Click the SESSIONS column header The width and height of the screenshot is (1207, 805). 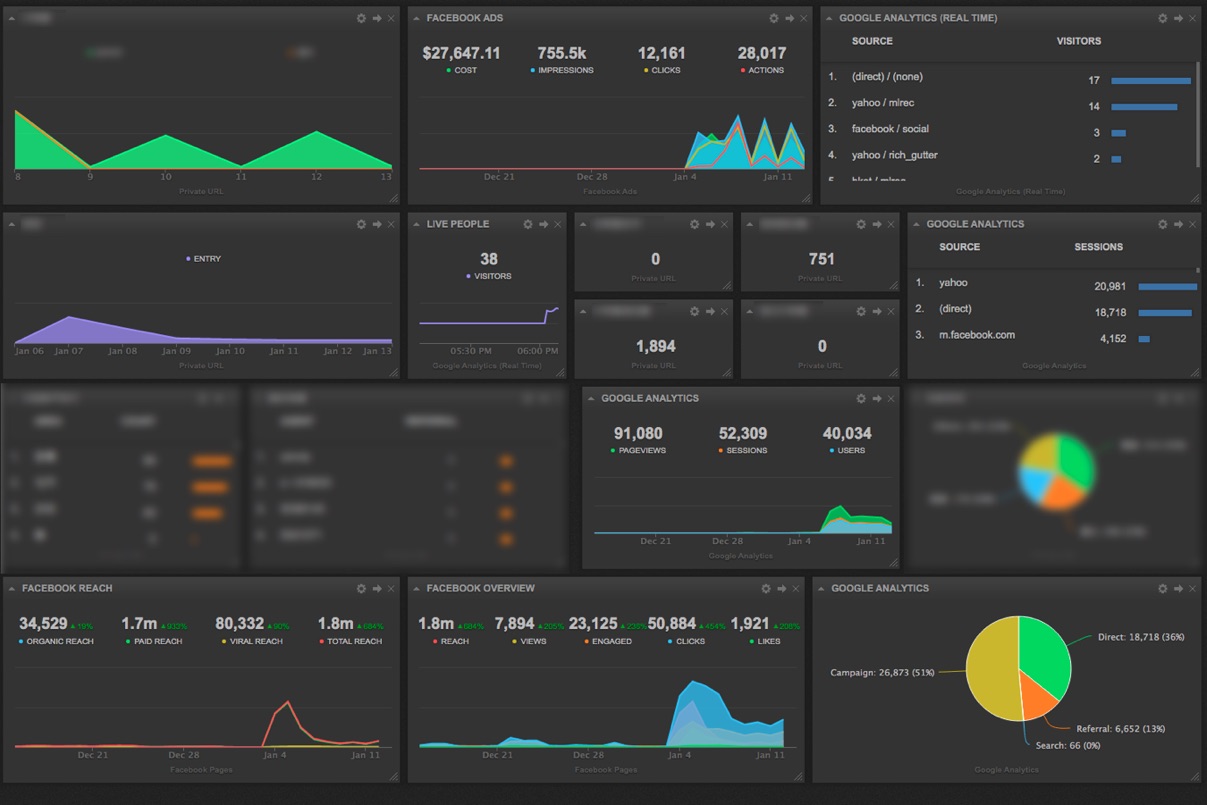coord(1098,247)
